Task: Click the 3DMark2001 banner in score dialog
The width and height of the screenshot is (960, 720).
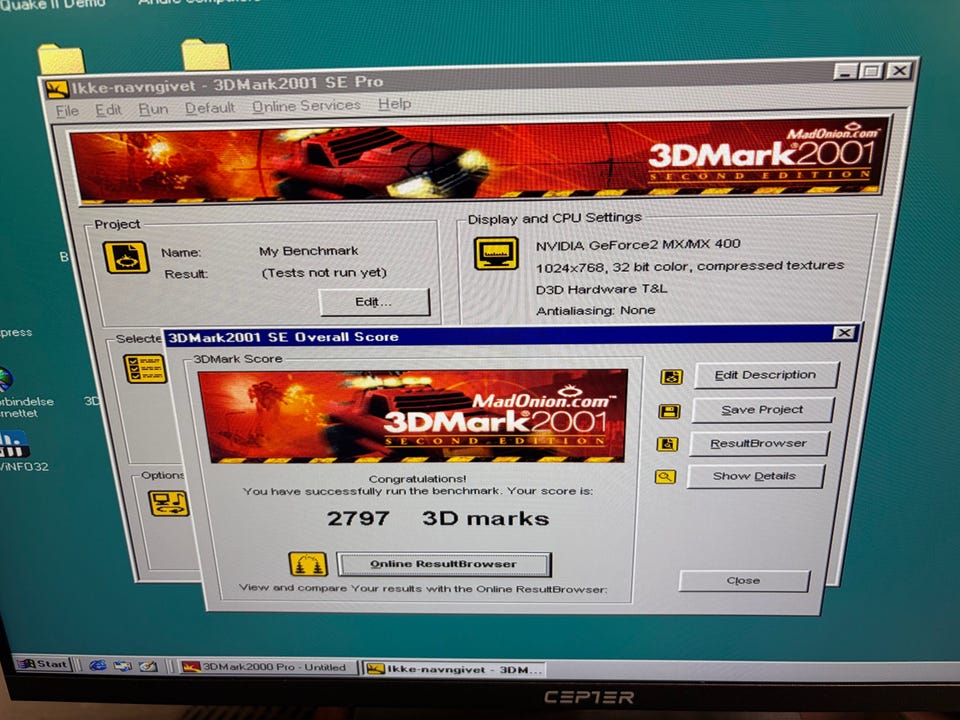Action: 413,416
